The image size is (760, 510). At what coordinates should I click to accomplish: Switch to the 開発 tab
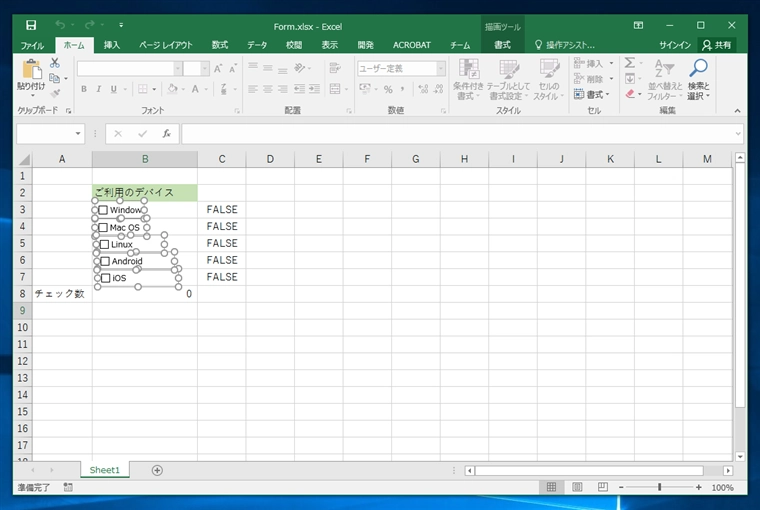coord(365,45)
